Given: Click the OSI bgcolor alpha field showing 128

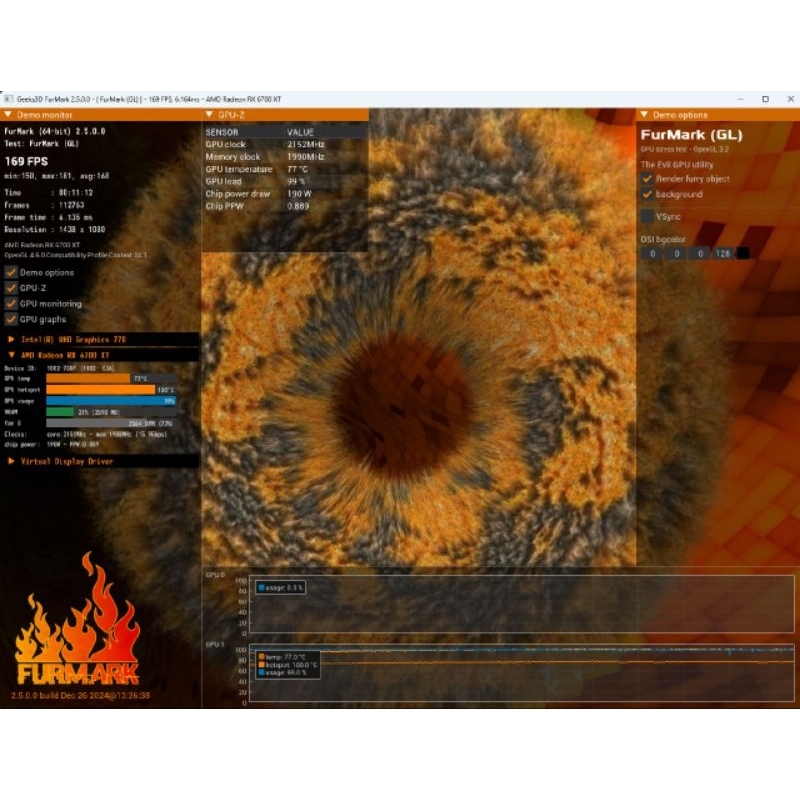Looking at the screenshot, I should coord(723,254).
